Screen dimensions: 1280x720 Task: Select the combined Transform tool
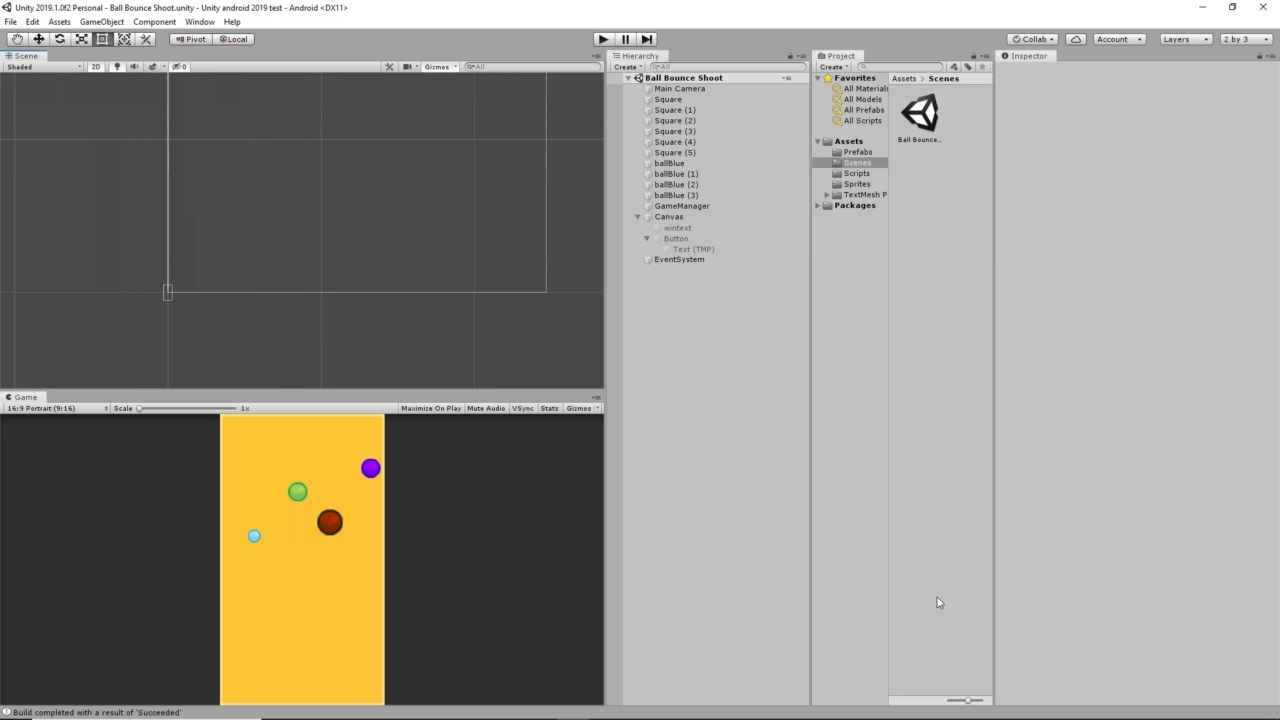(124, 39)
